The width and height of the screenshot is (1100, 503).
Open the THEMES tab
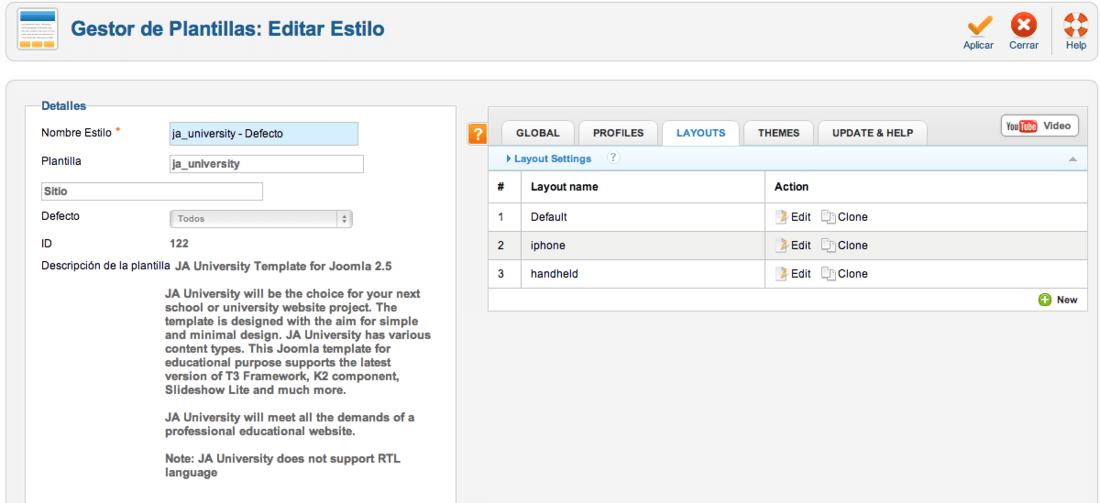[779, 133]
